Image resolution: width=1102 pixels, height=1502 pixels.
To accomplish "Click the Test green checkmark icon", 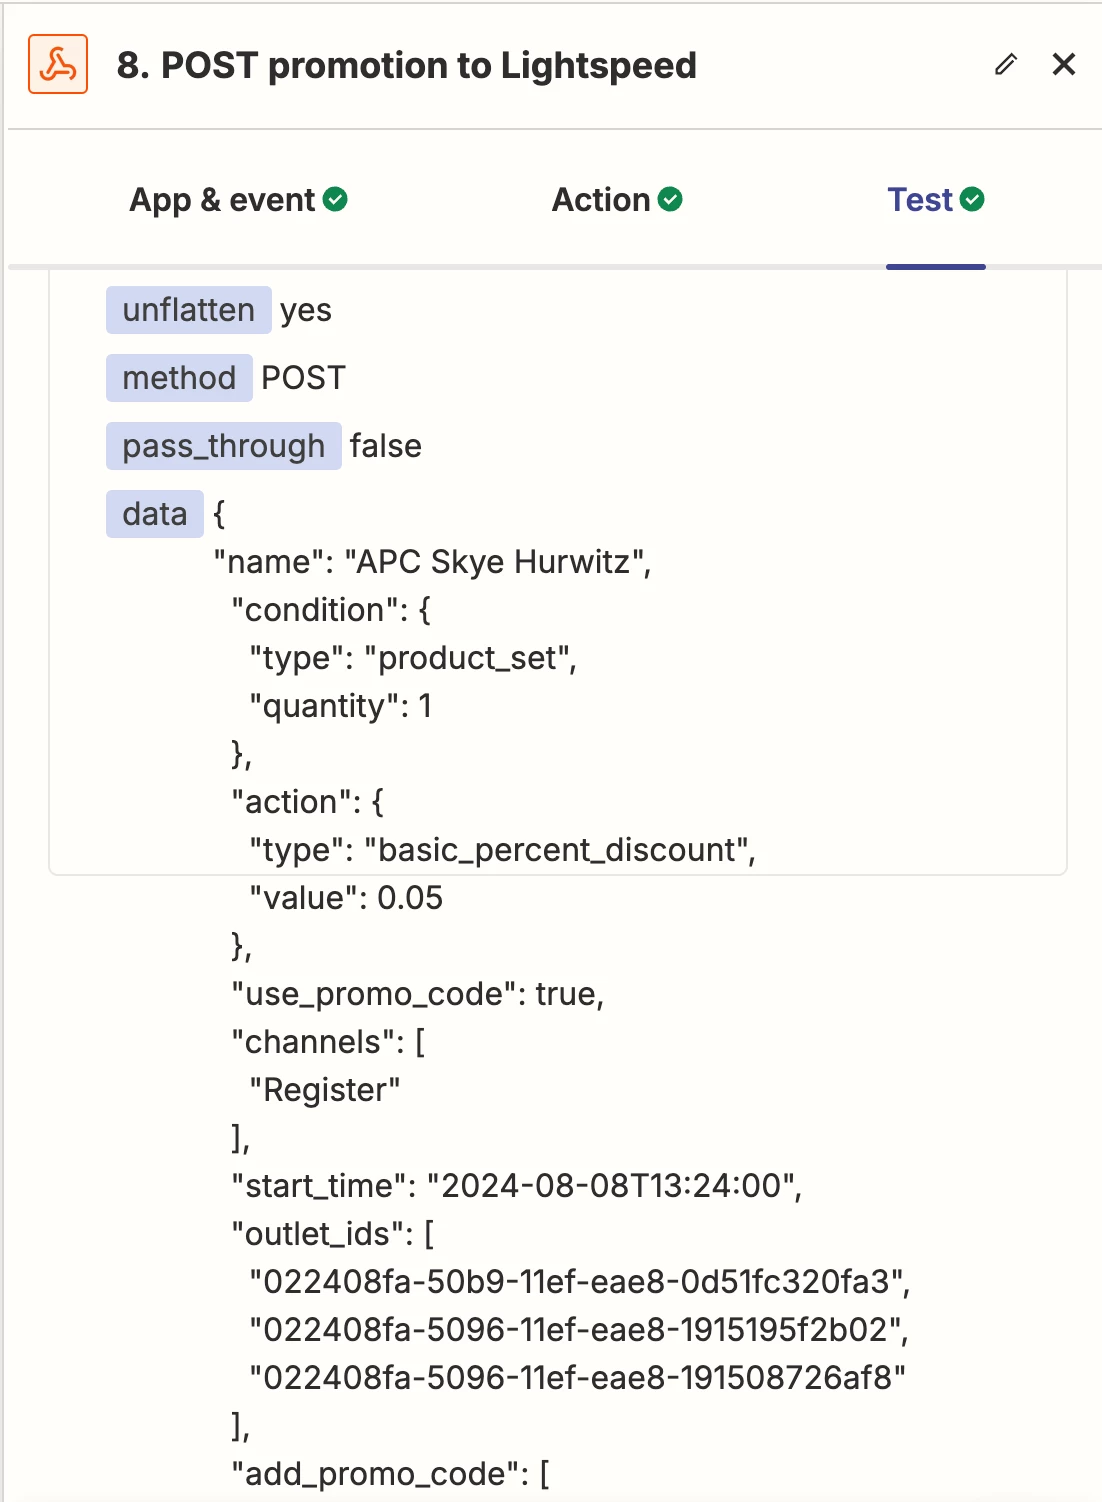I will click(x=973, y=200).
